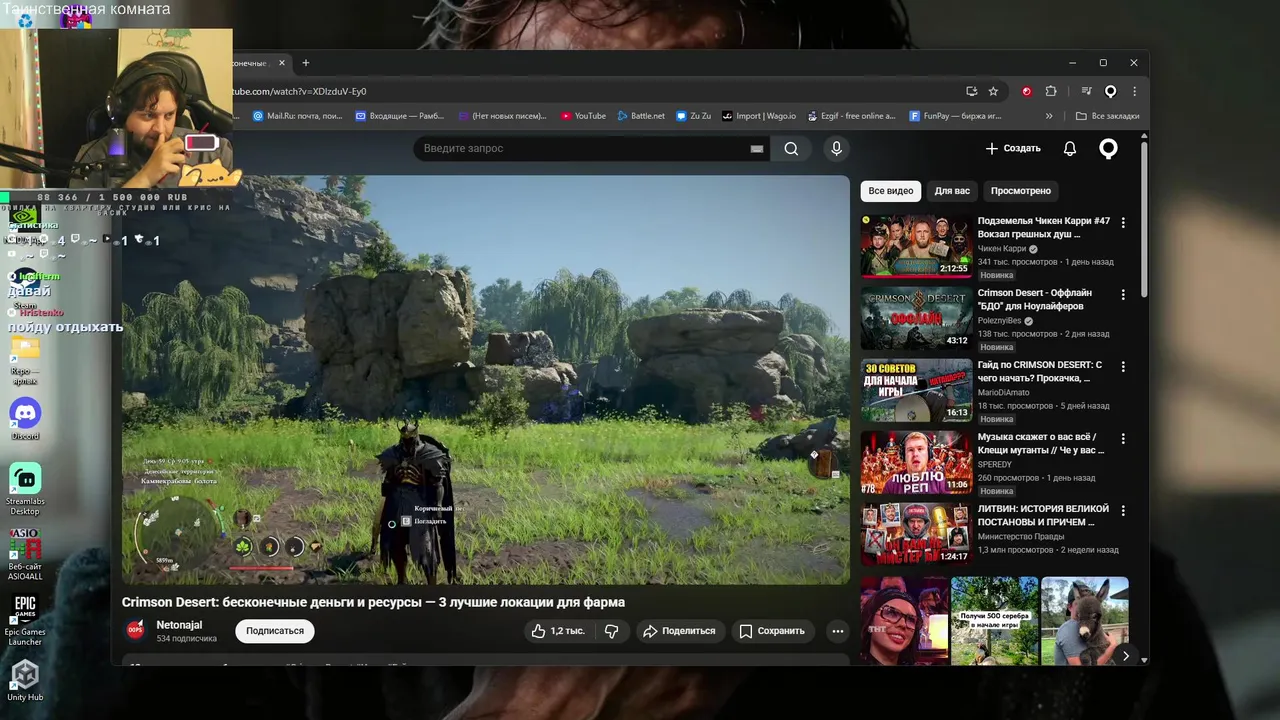The image size is (1280, 720).
Task: Open options for Музыка скажет о вас video
Action: tap(1123, 438)
